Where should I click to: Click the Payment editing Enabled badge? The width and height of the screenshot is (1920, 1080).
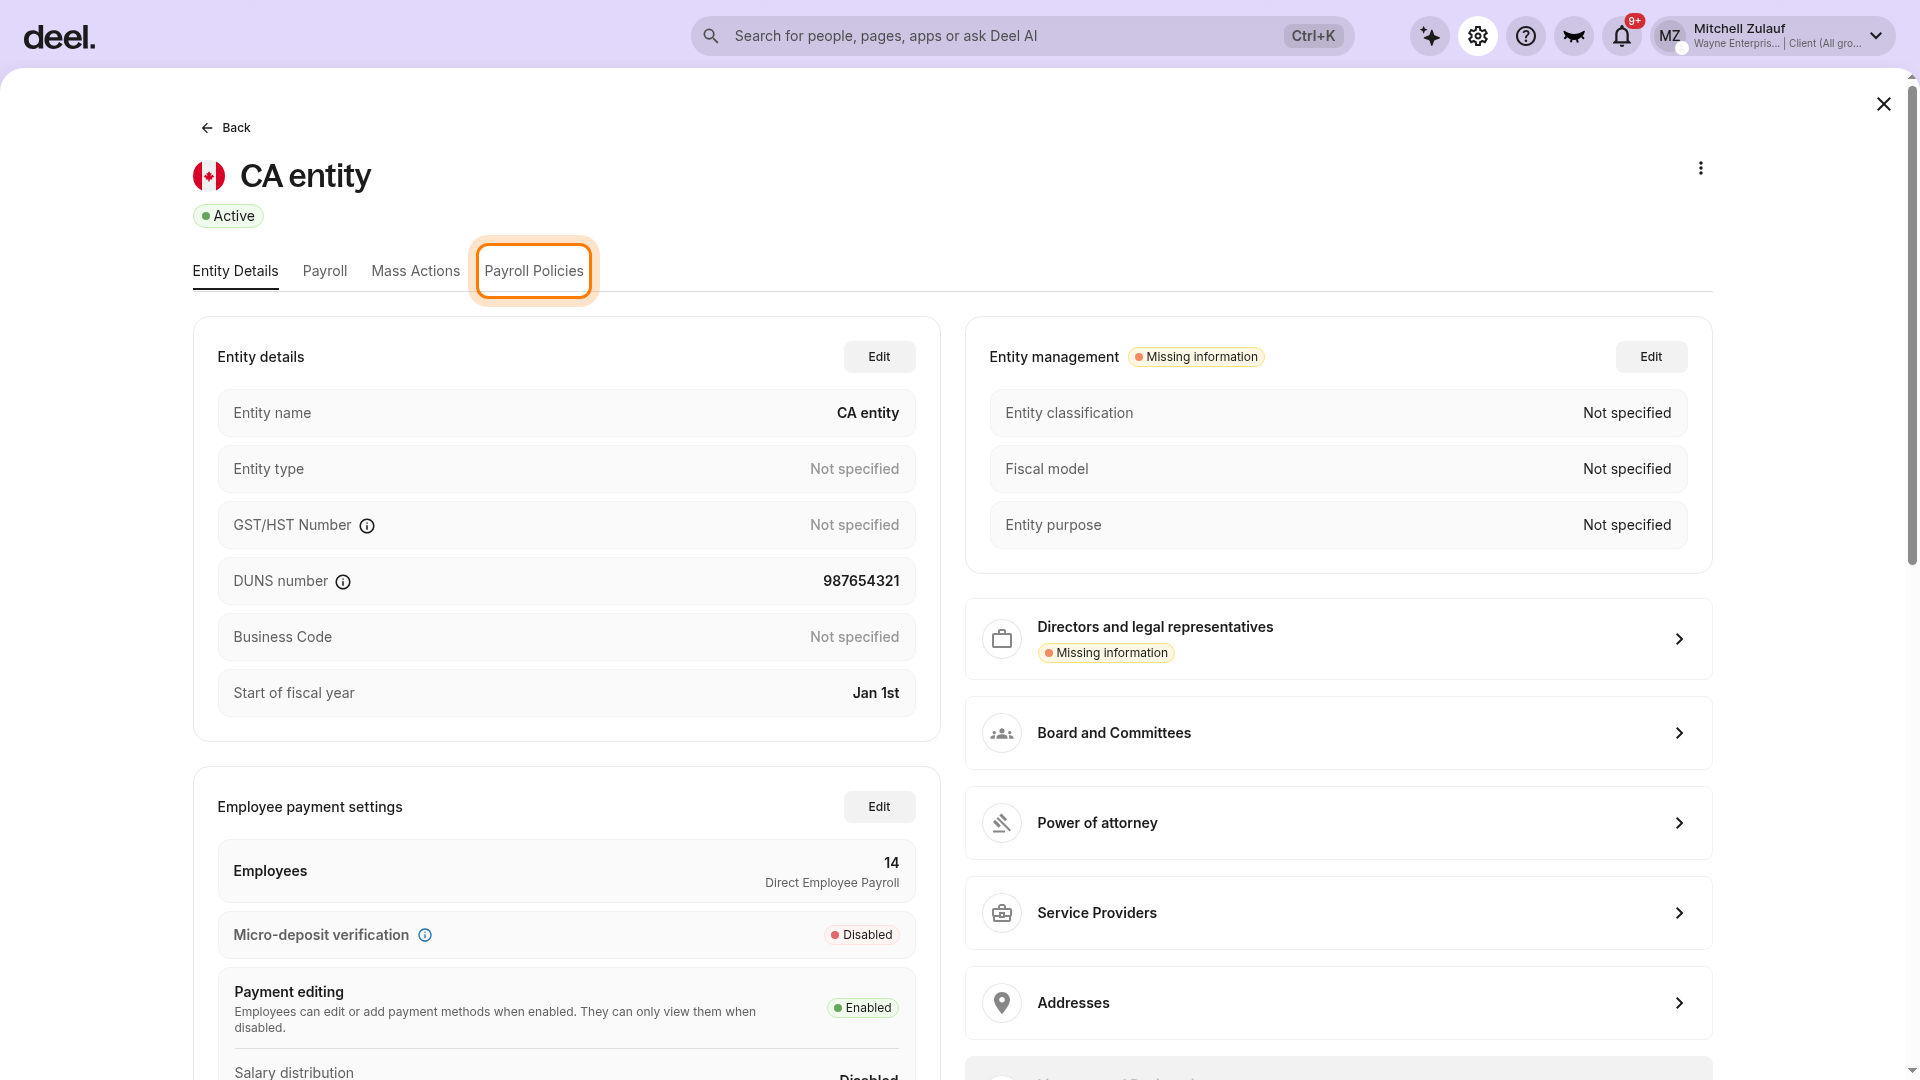[863, 1008]
